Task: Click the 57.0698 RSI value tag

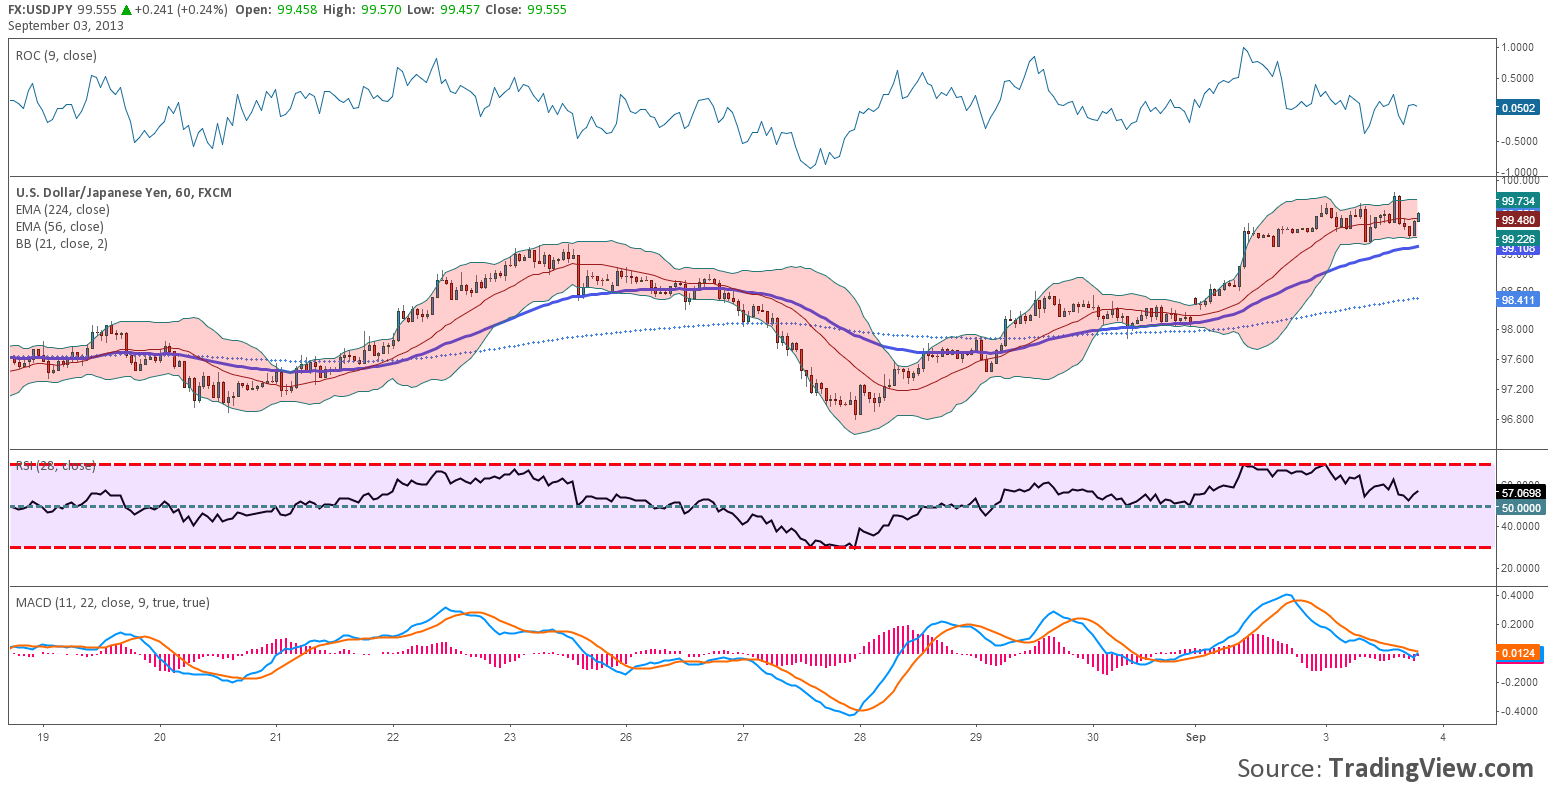Action: pos(1520,491)
